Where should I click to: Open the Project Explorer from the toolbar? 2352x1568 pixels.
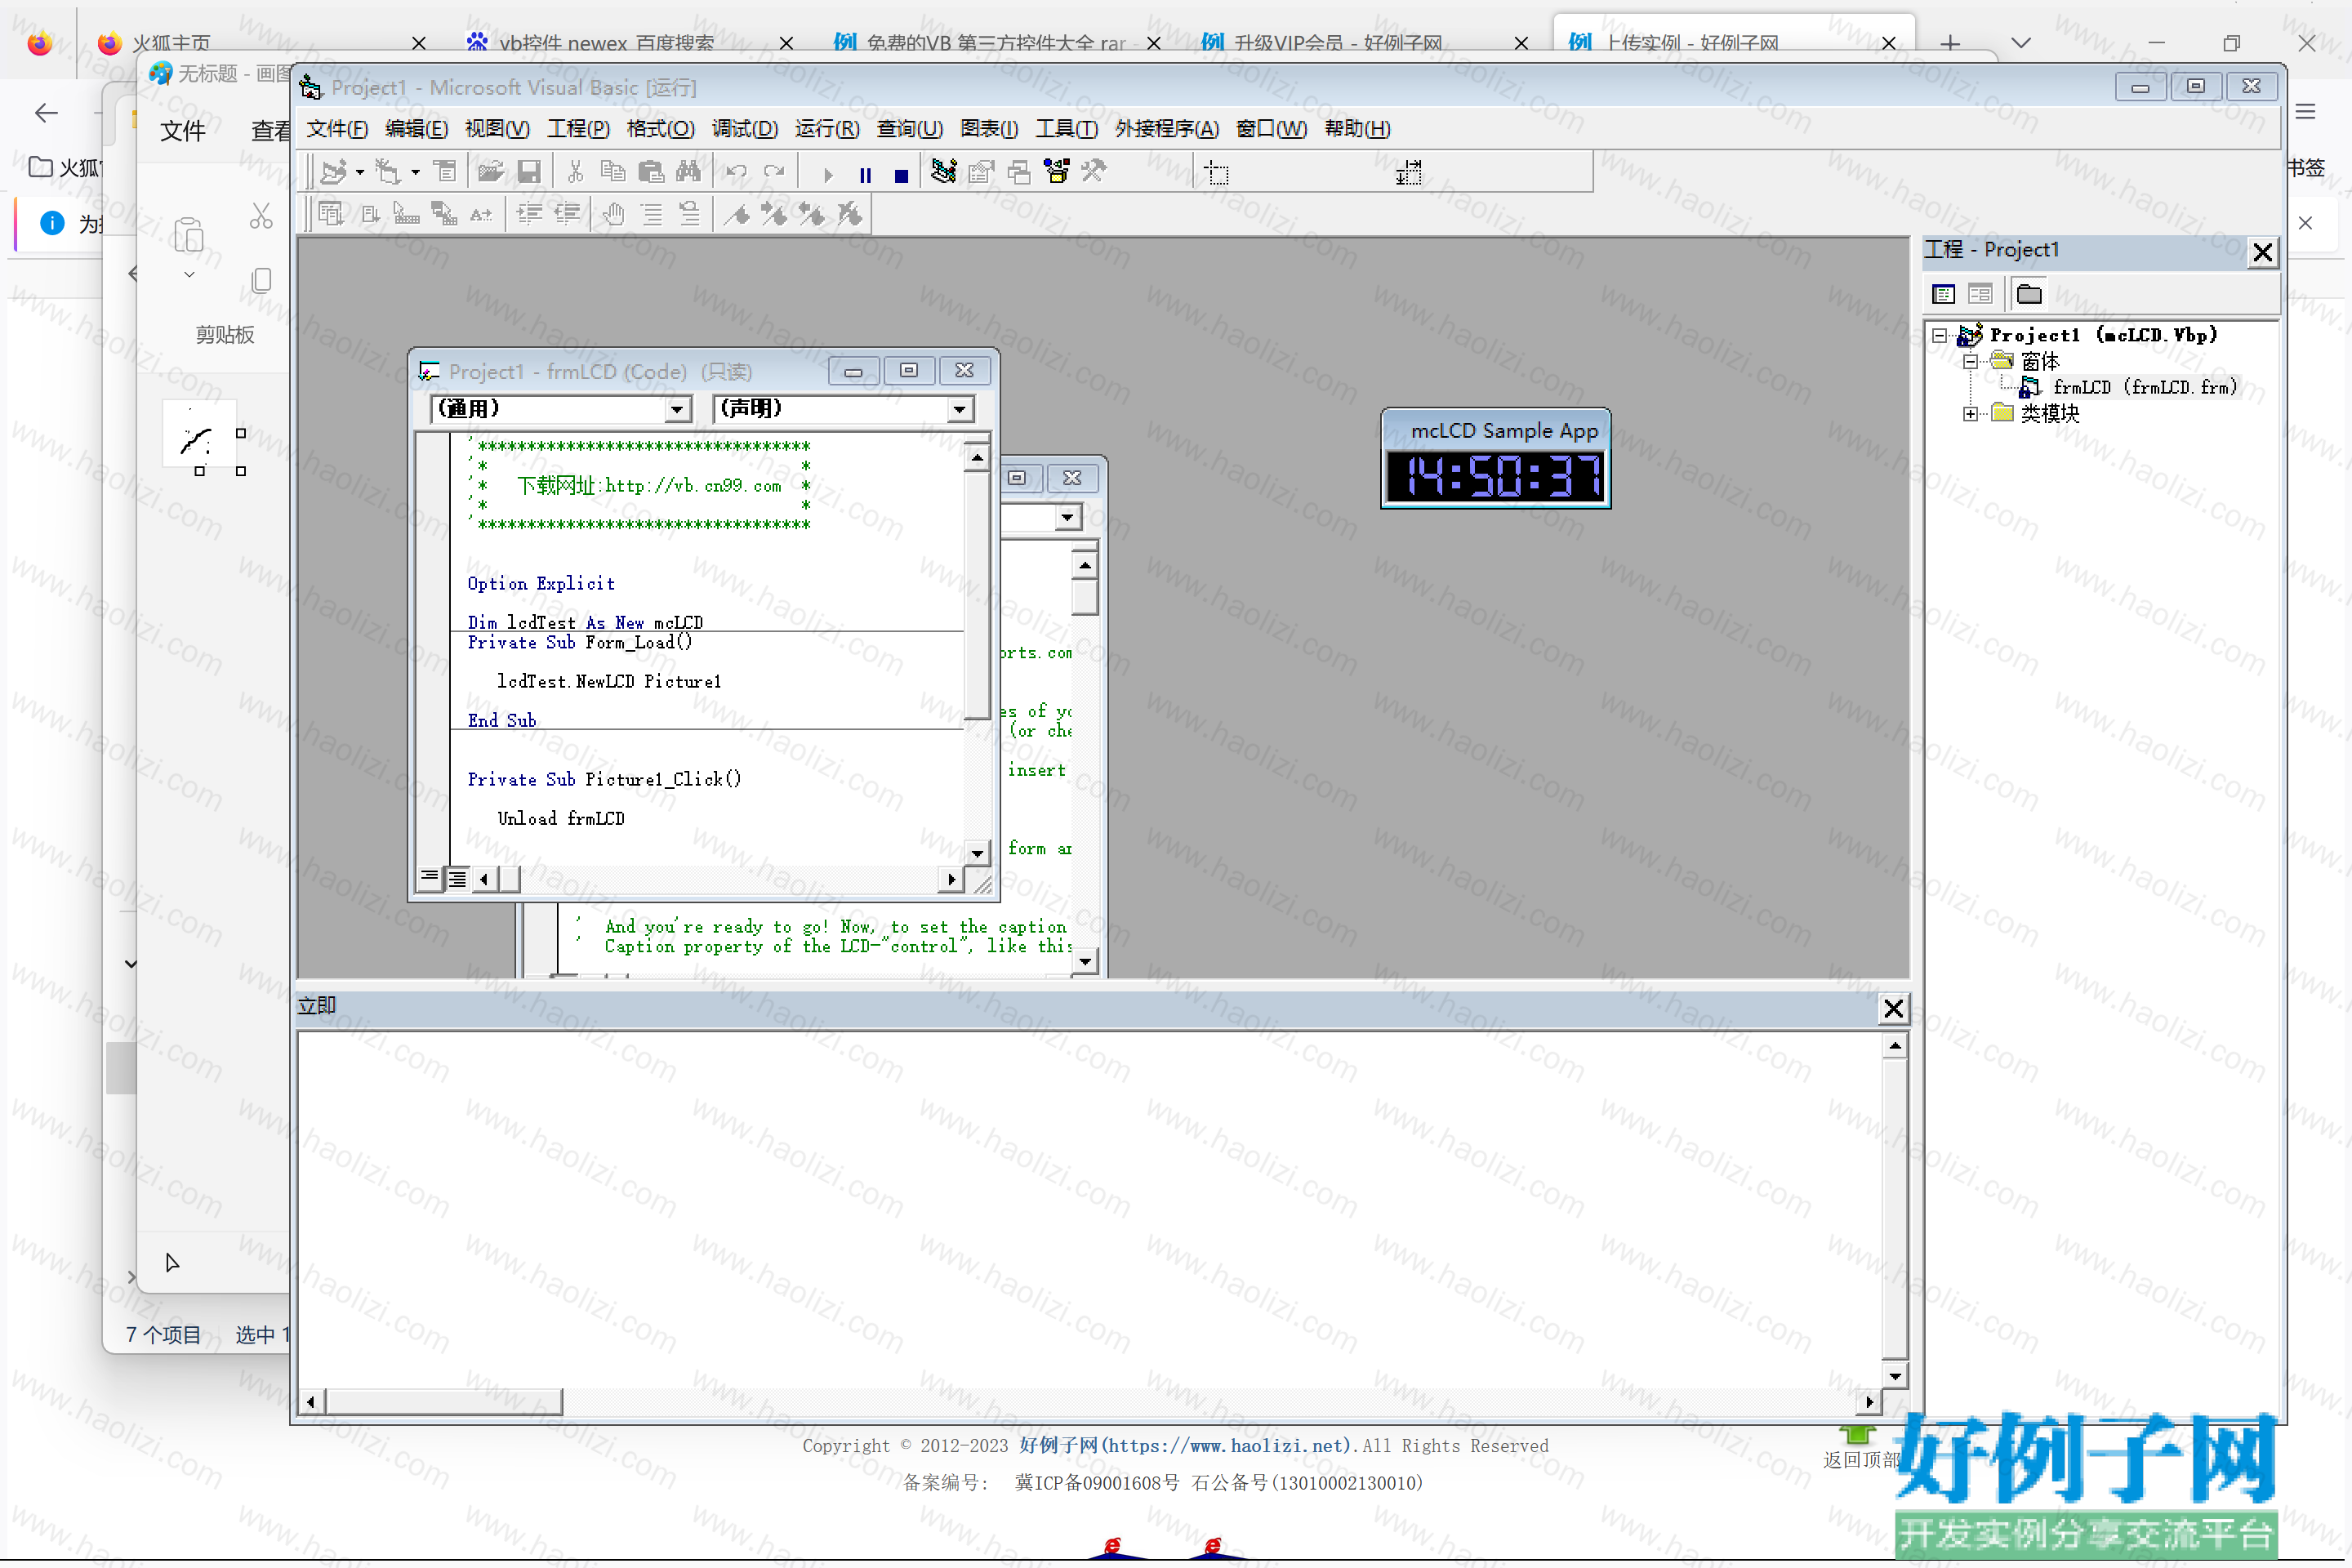(x=943, y=172)
